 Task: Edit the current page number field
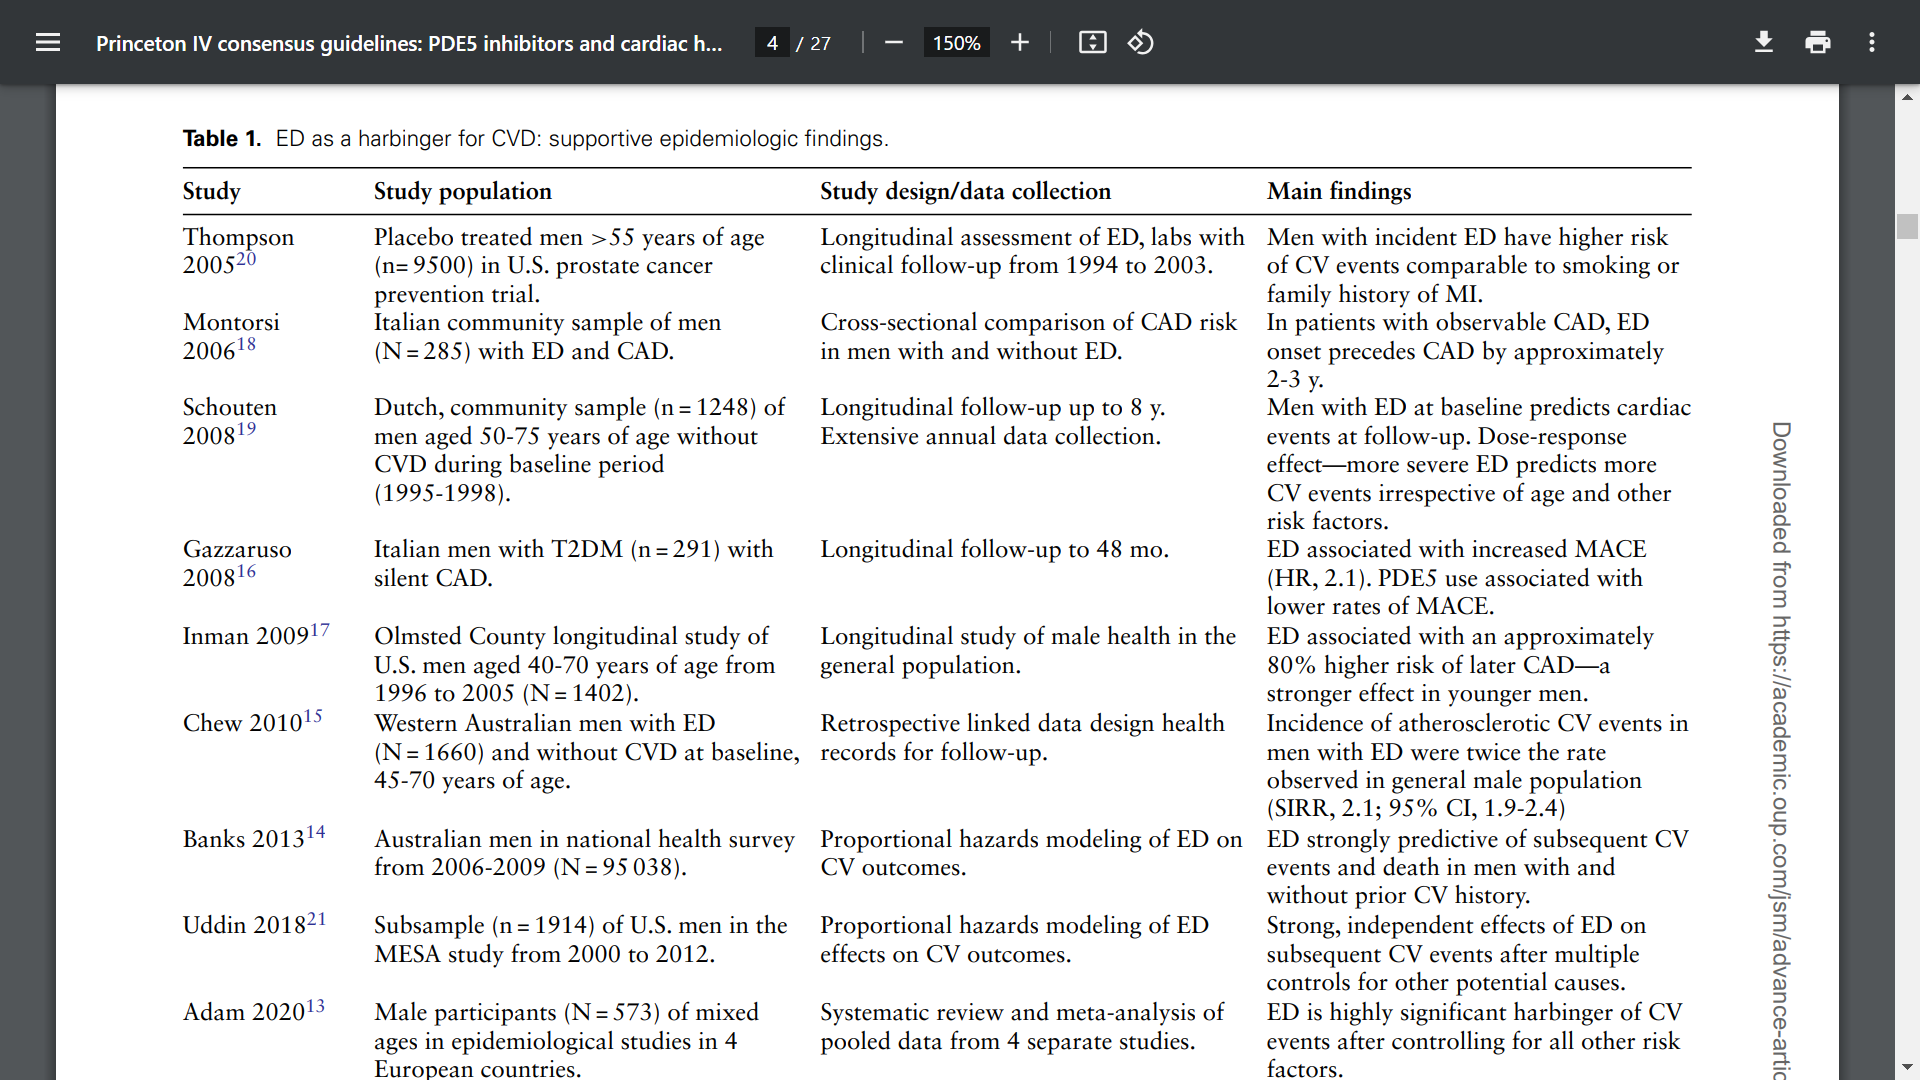pos(772,43)
